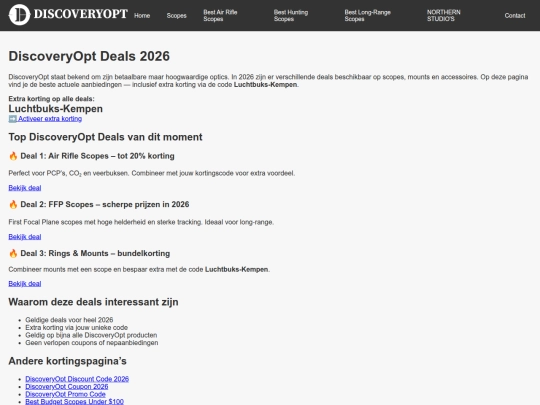Click the fire icon next to Deal 3
The image size is (540, 405).
(x=13, y=253)
